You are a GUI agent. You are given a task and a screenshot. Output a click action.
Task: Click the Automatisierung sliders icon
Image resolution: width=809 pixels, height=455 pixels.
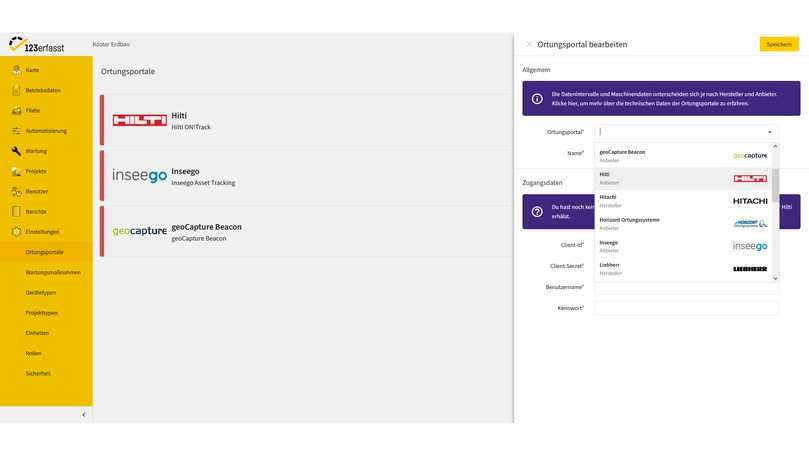(16, 131)
